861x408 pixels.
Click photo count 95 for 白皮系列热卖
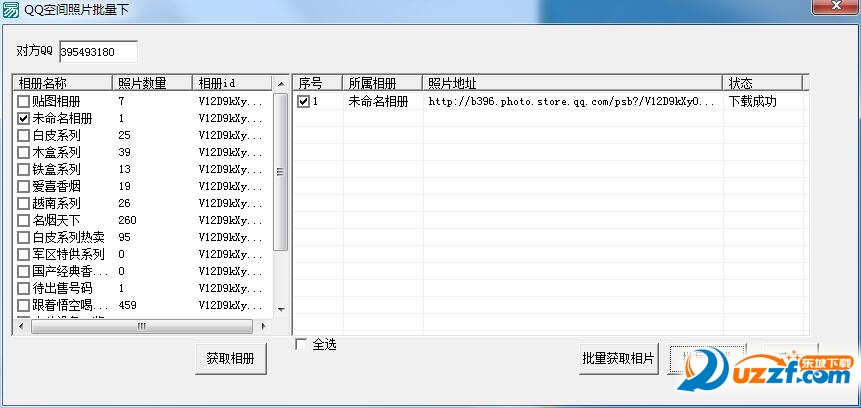124,238
